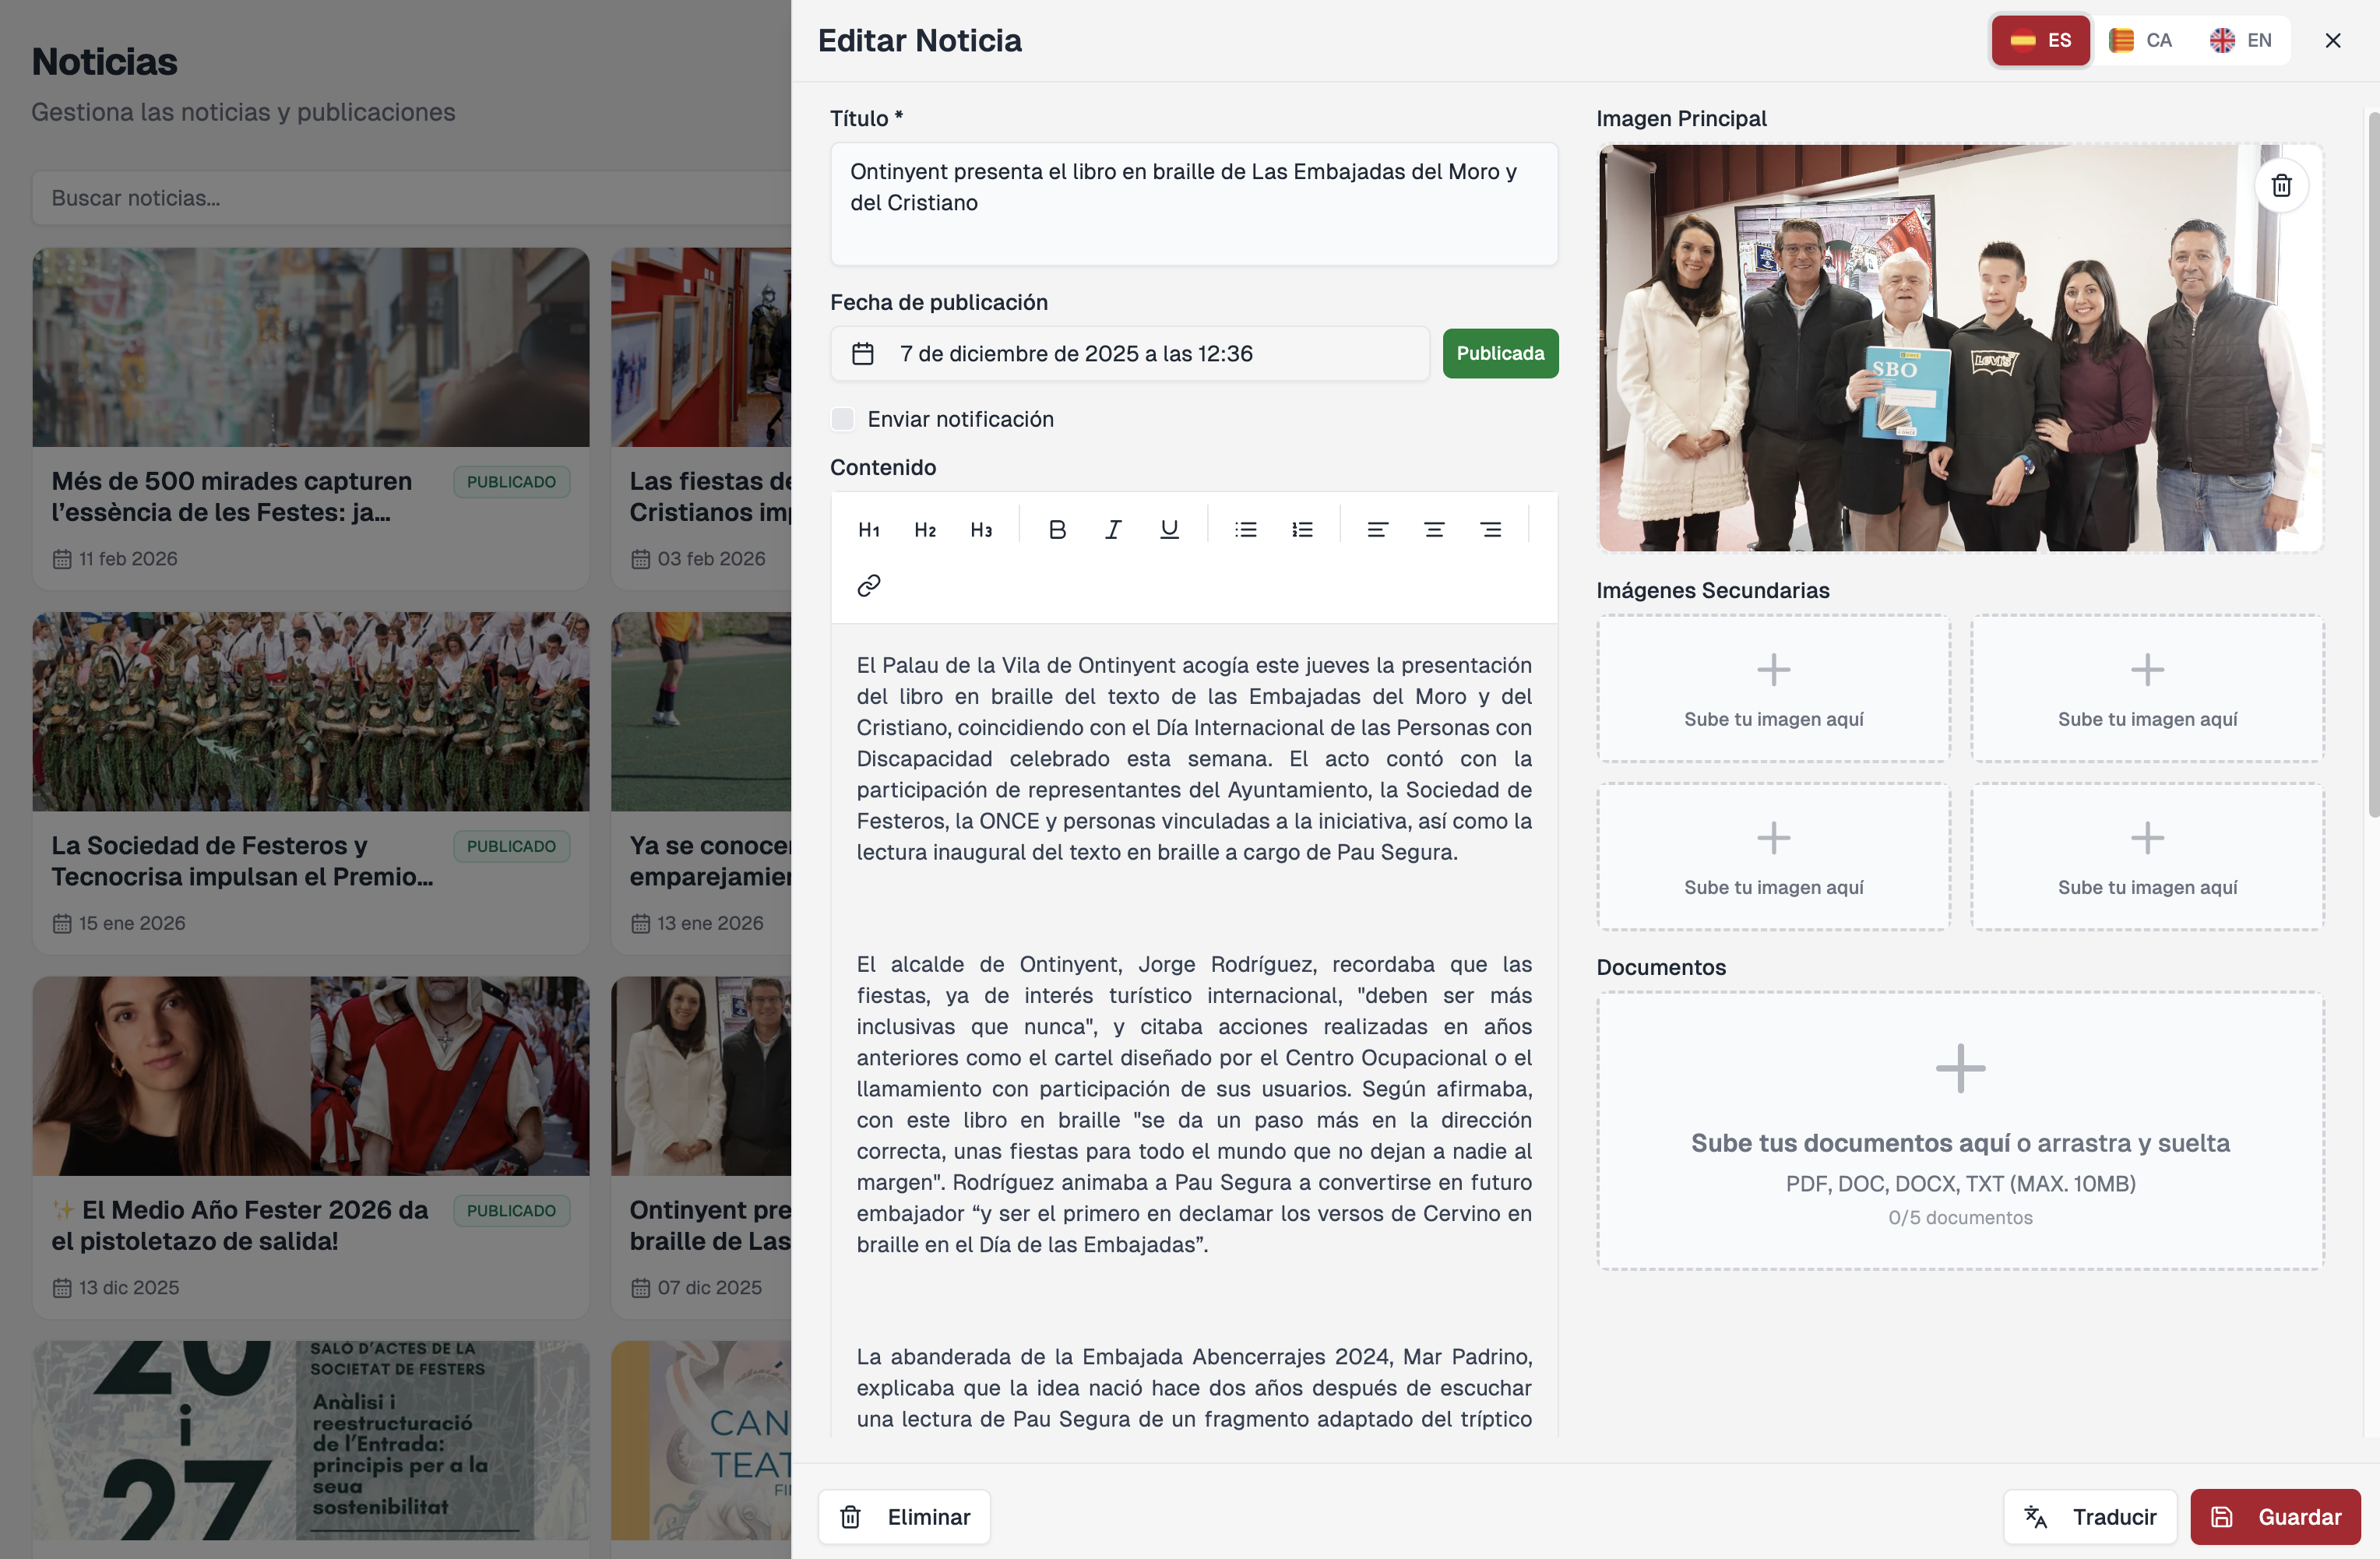
Task: Toggle underline text in editor
Action: click(1169, 530)
